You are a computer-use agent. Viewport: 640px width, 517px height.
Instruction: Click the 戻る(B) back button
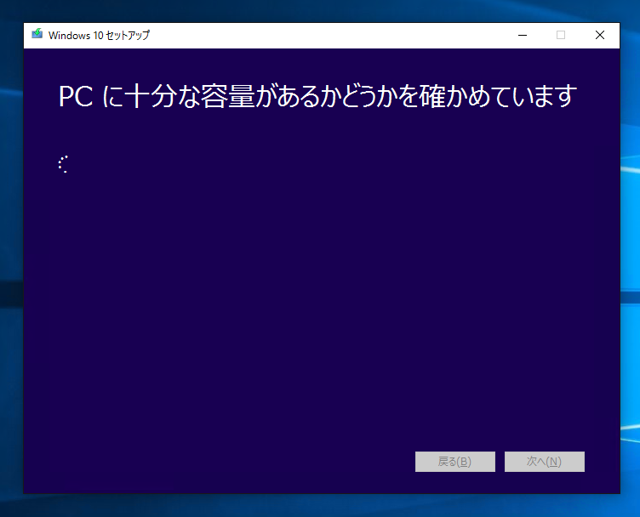coord(455,462)
